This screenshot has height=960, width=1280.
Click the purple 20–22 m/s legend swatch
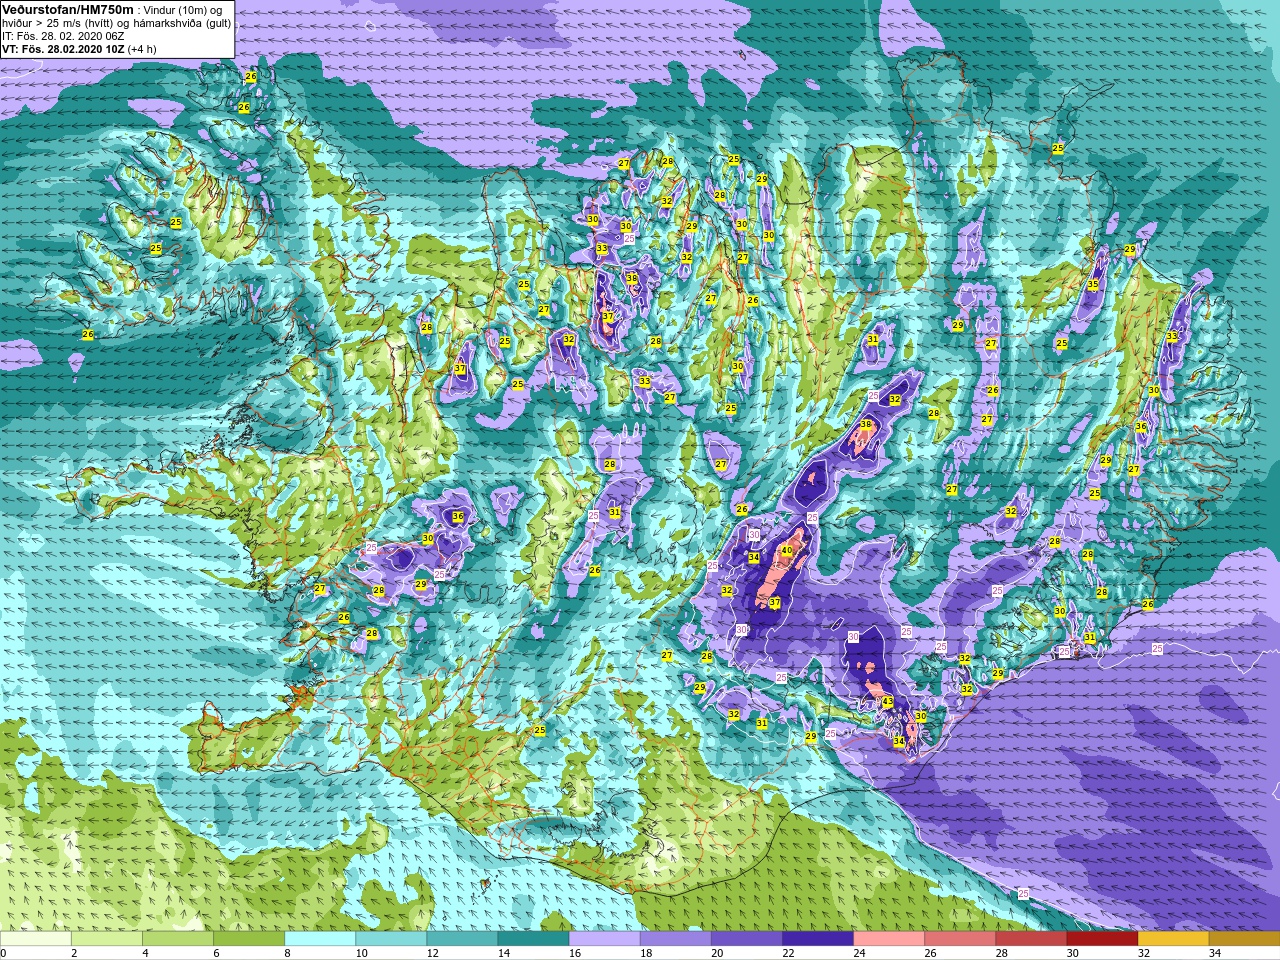tap(746, 939)
